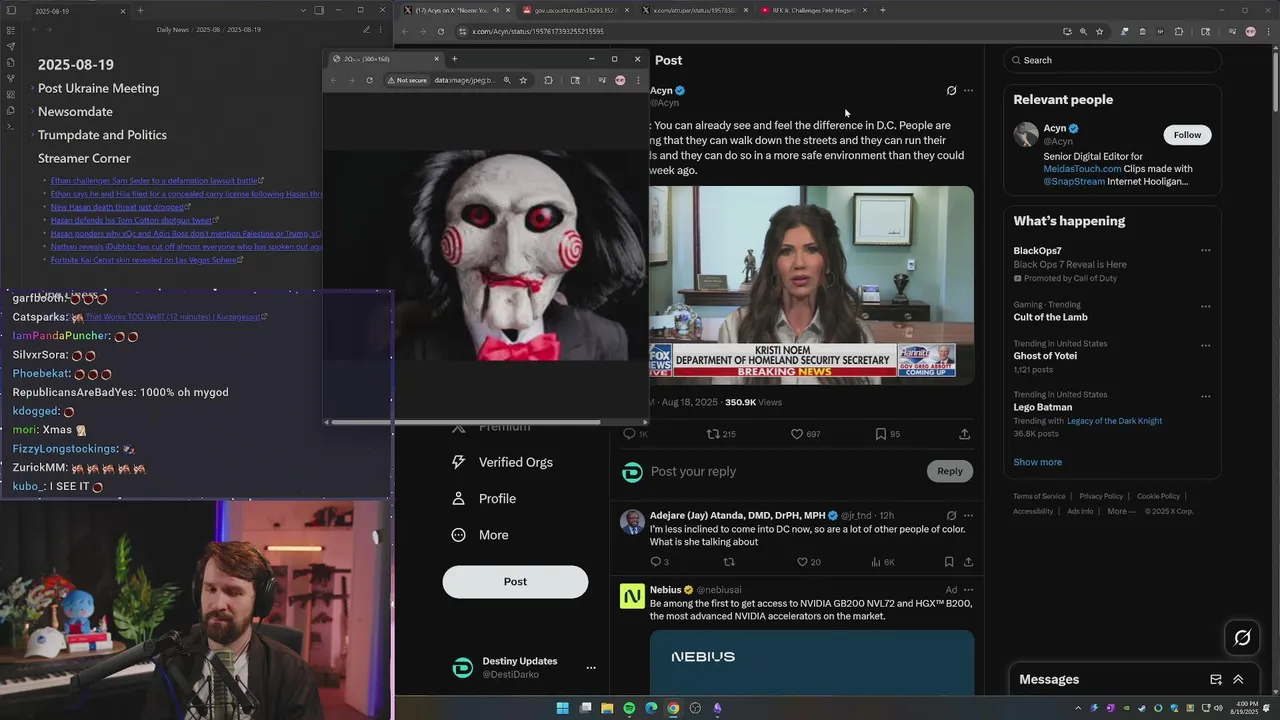Screen dimensions: 1280x720
Task: Open the Grok icon on Acyn's post
Action: [951, 91]
